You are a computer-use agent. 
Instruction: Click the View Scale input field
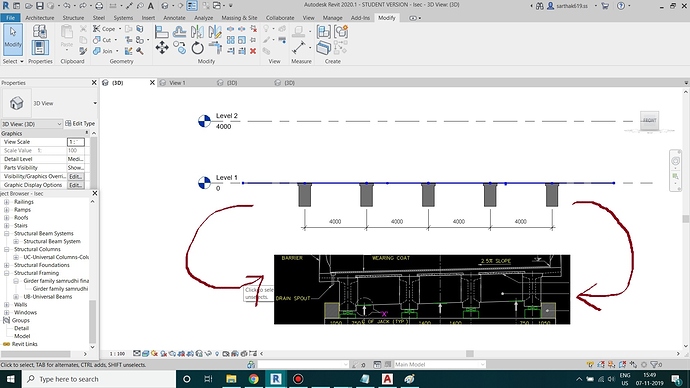(x=75, y=142)
